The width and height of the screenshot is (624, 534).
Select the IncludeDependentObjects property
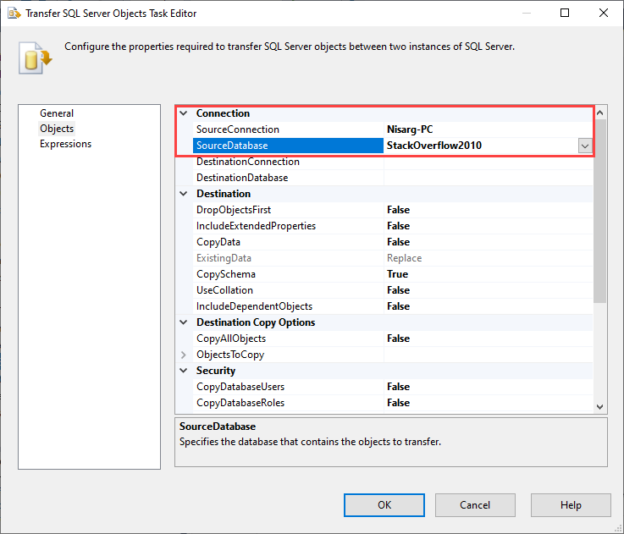[x=254, y=306]
